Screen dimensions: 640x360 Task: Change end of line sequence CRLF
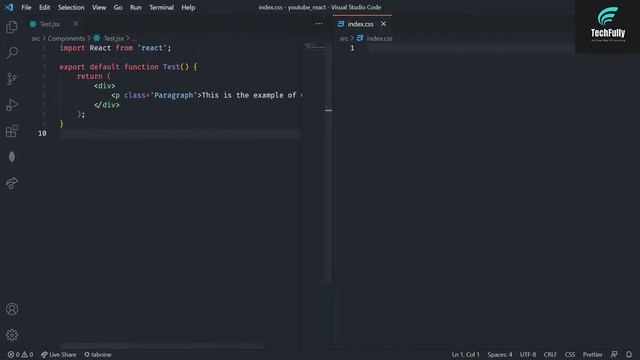click(x=550, y=355)
